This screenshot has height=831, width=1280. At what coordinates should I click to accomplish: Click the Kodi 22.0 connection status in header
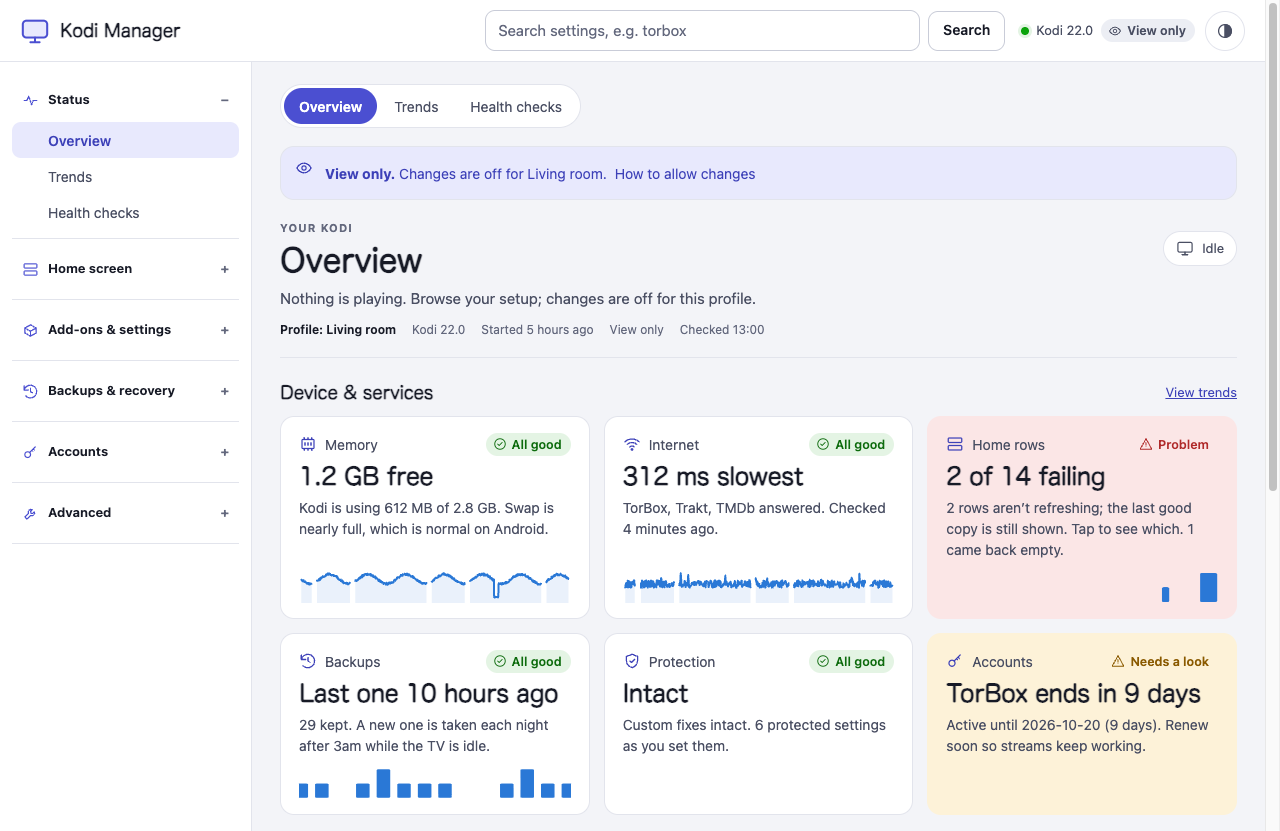tap(1056, 31)
